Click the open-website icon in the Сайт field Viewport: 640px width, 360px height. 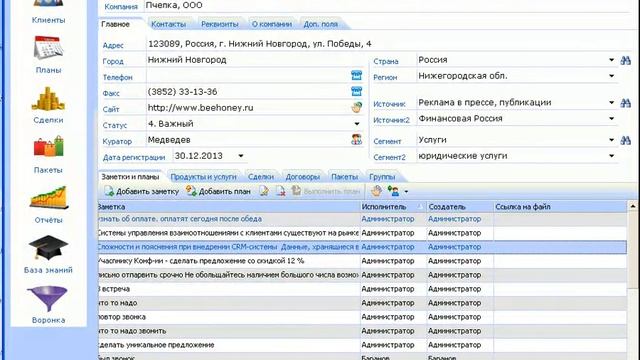(x=356, y=107)
